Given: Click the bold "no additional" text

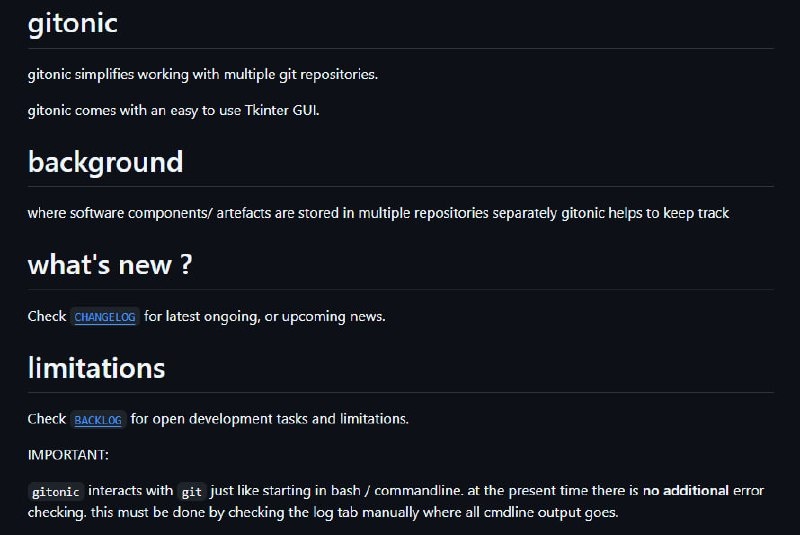Looking at the screenshot, I should coord(685,491).
